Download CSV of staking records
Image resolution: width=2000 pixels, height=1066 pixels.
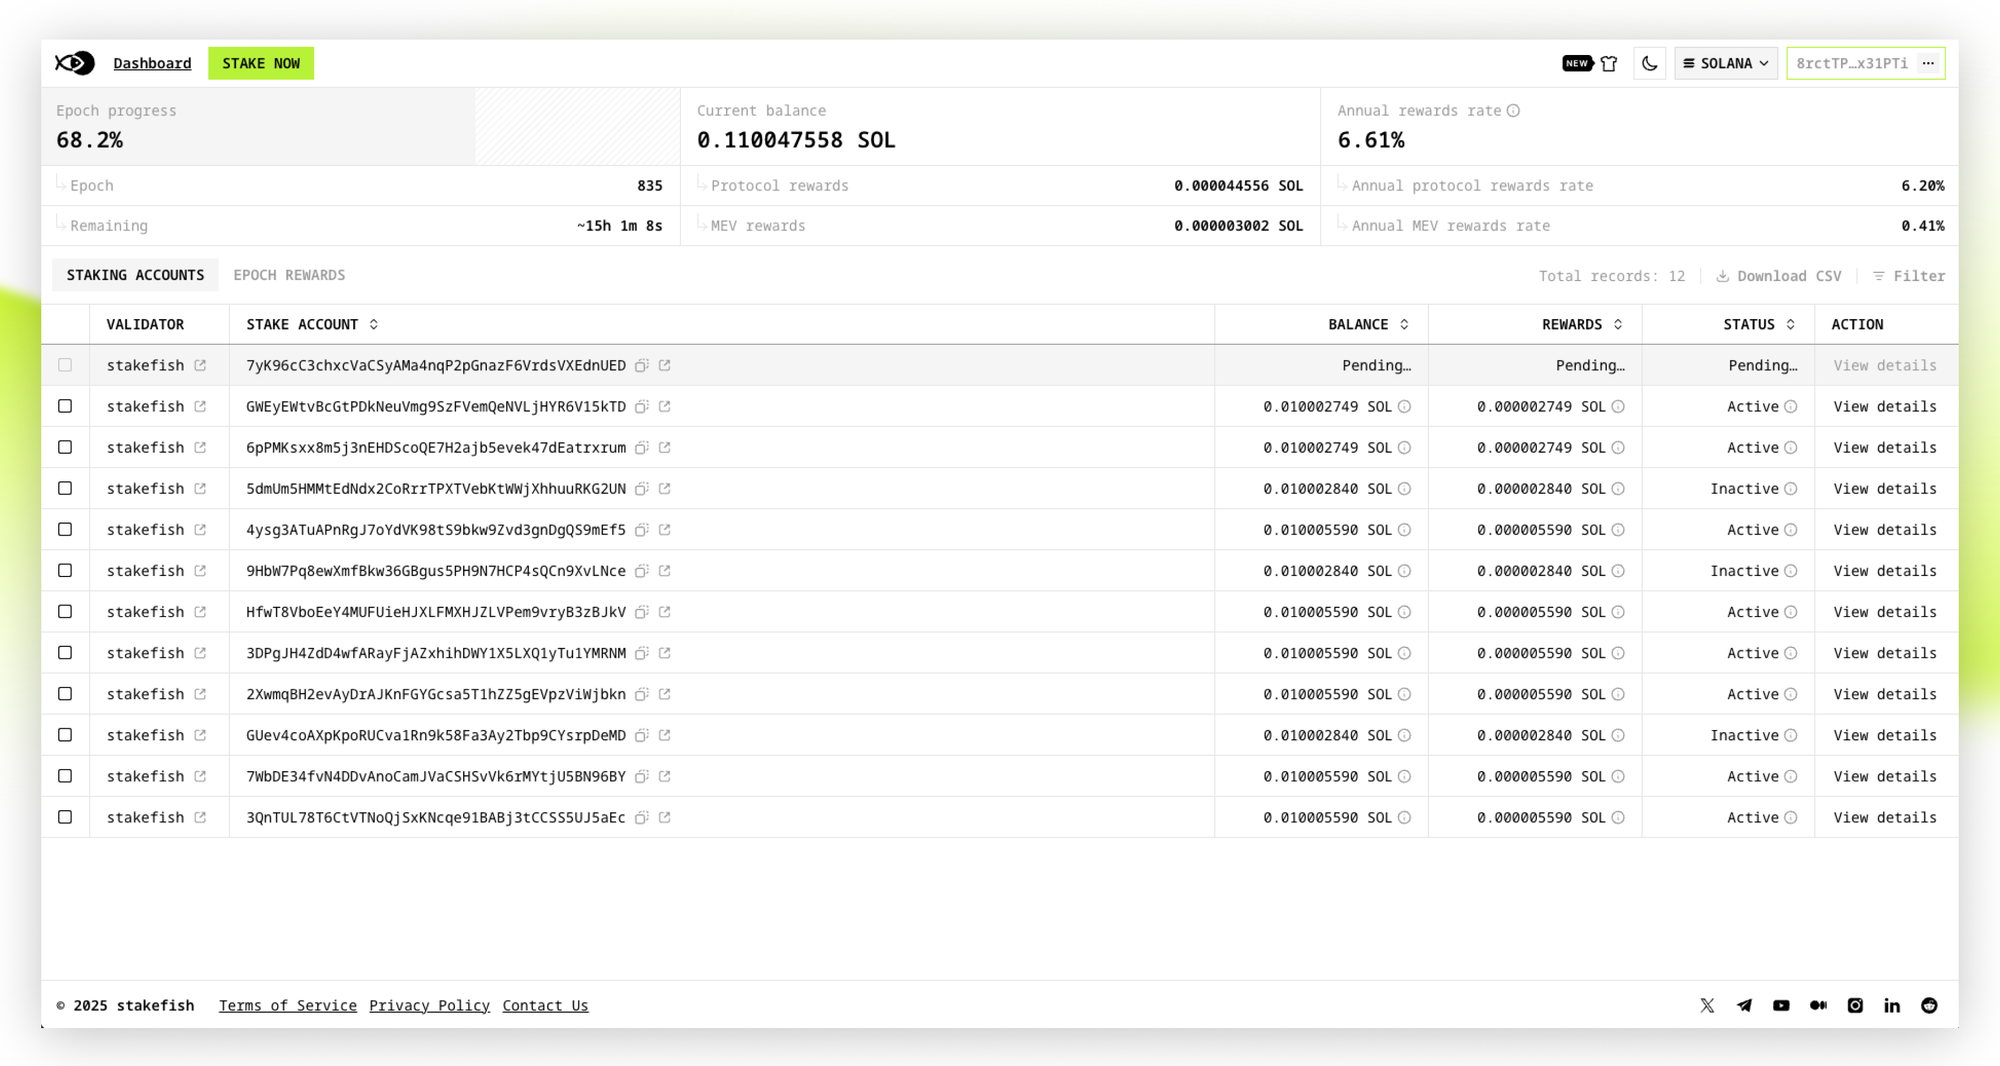tap(1779, 276)
